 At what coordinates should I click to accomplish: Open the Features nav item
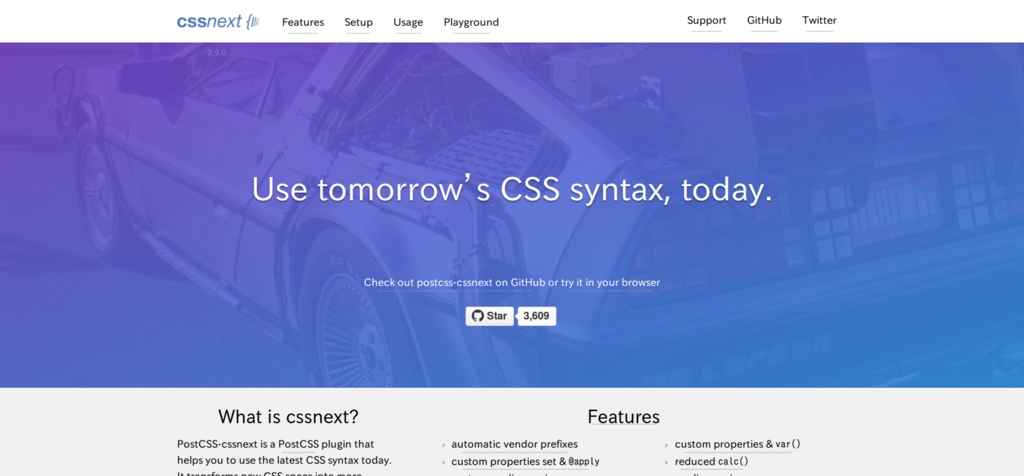303,22
